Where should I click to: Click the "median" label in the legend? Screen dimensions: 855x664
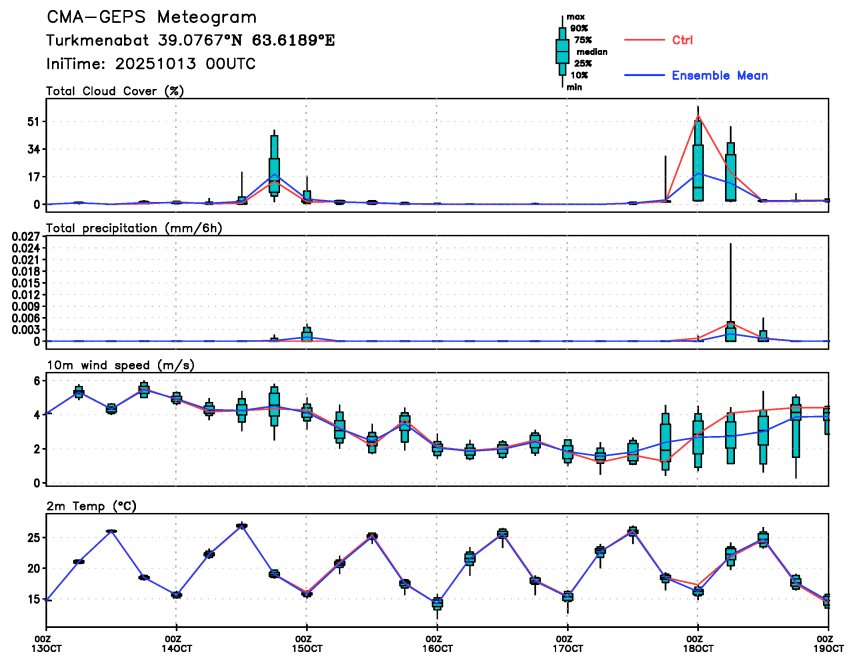click(x=591, y=51)
